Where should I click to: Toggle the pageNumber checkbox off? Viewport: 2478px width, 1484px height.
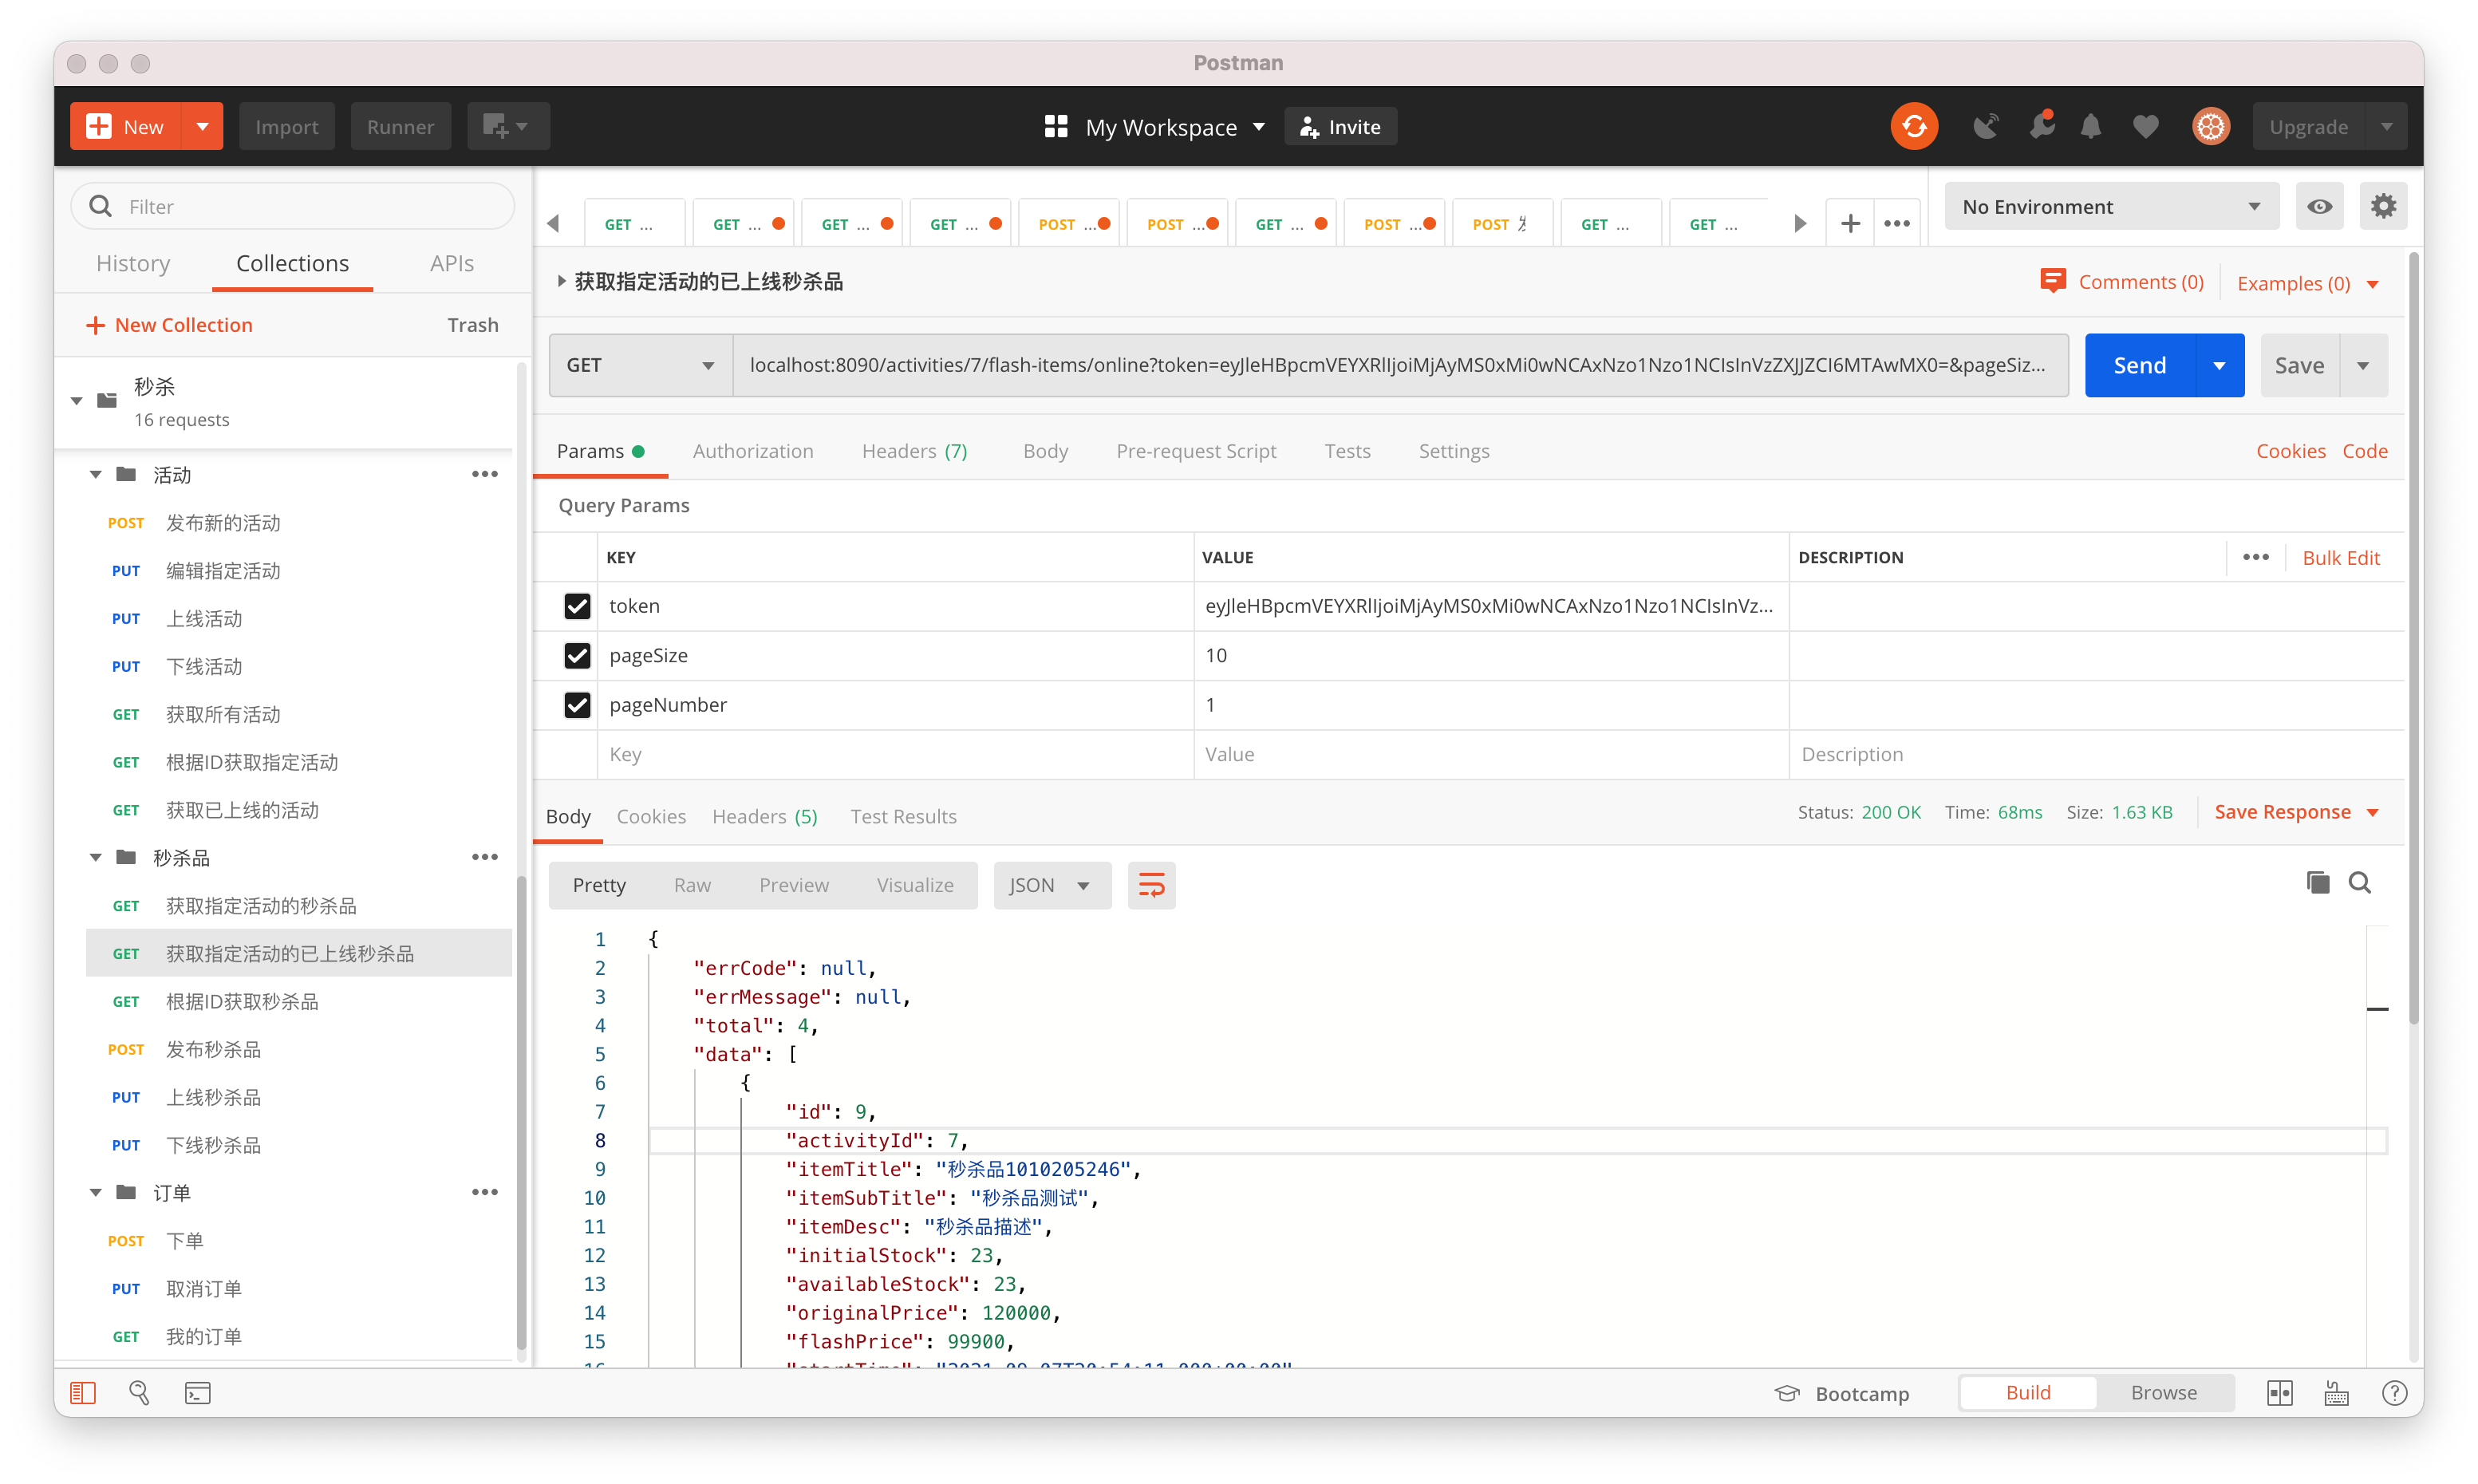(576, 705)
